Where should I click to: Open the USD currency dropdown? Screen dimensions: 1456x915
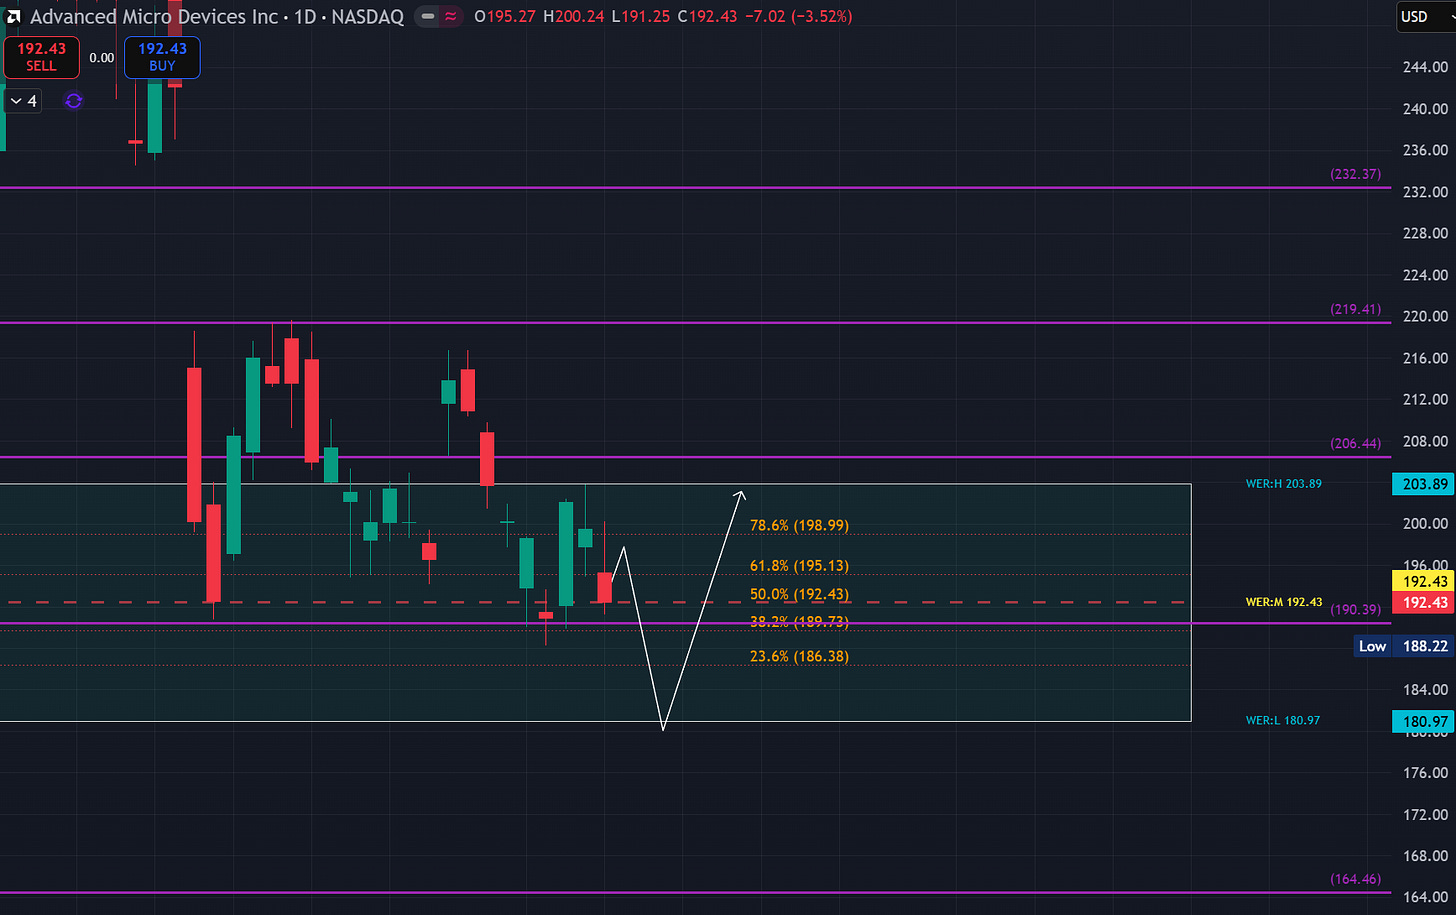(1426, 16)
